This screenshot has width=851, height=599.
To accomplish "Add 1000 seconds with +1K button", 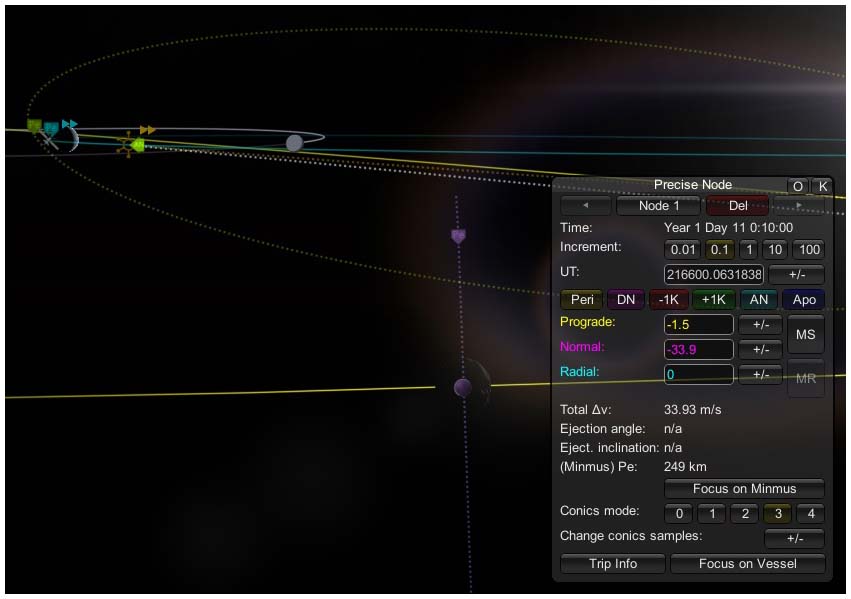I will [714, 300].
